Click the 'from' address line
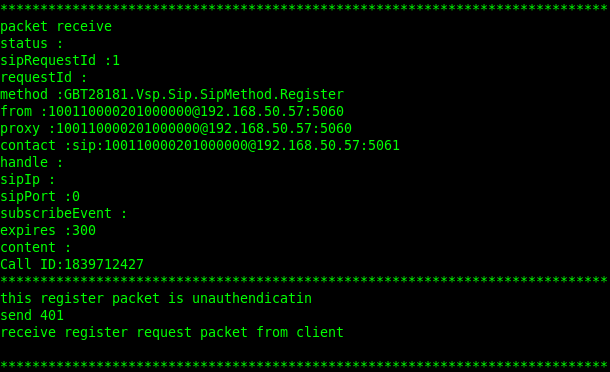Image resolution: width=610 pixels, height=372 pixels. 172,111
